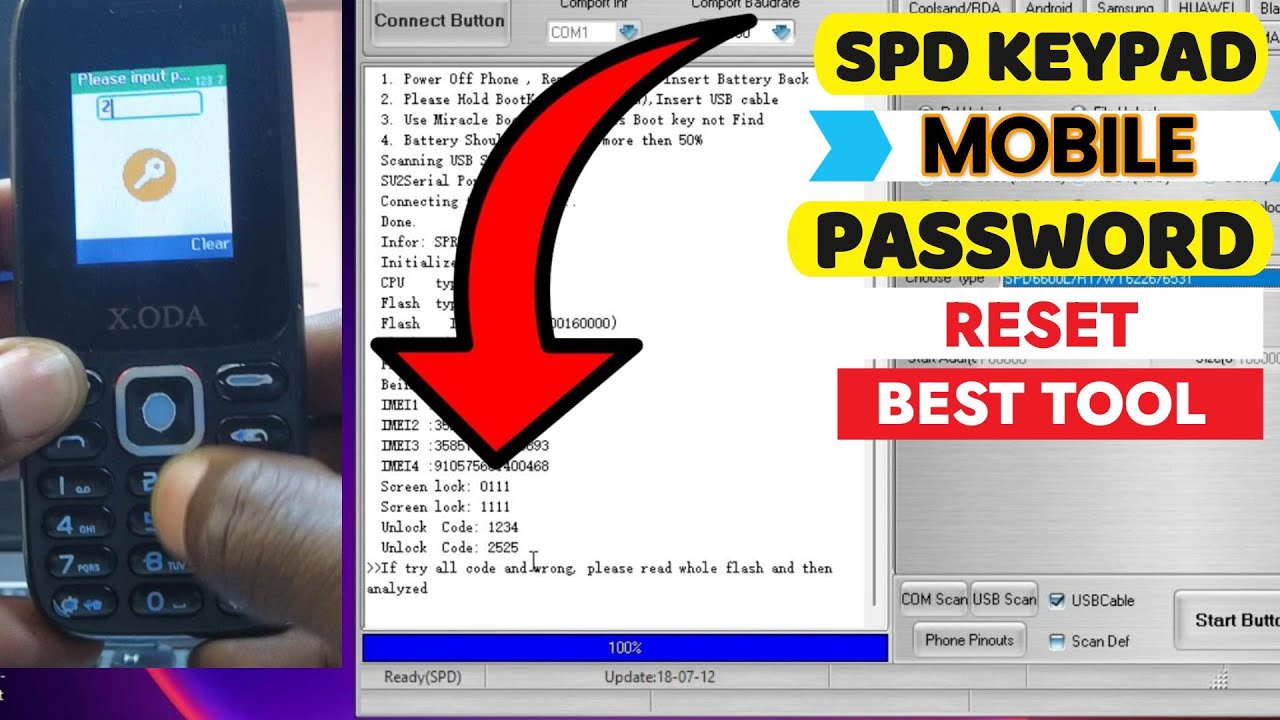This screenshot has width=1280, height=720.
Task: Click the 100% progress bar
Action: (x=625, y=647)
